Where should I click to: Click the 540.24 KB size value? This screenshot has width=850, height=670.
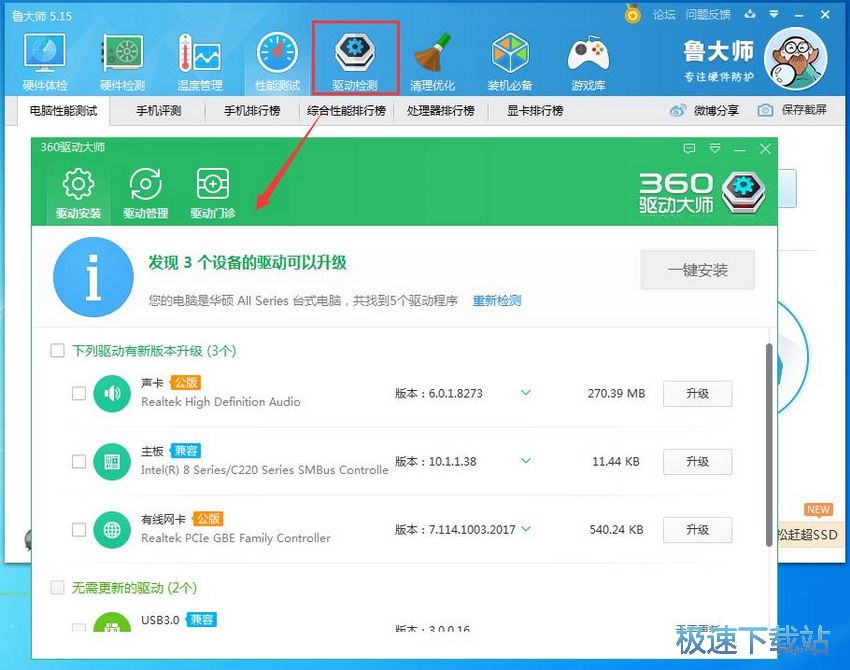[616, 530]
